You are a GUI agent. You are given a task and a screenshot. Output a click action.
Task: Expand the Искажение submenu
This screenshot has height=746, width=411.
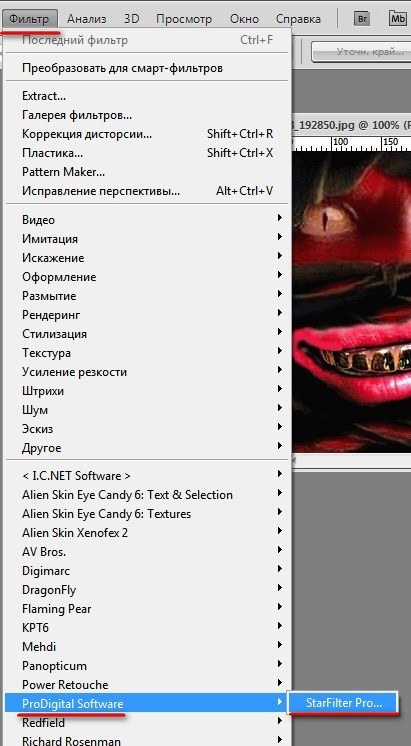147,257
